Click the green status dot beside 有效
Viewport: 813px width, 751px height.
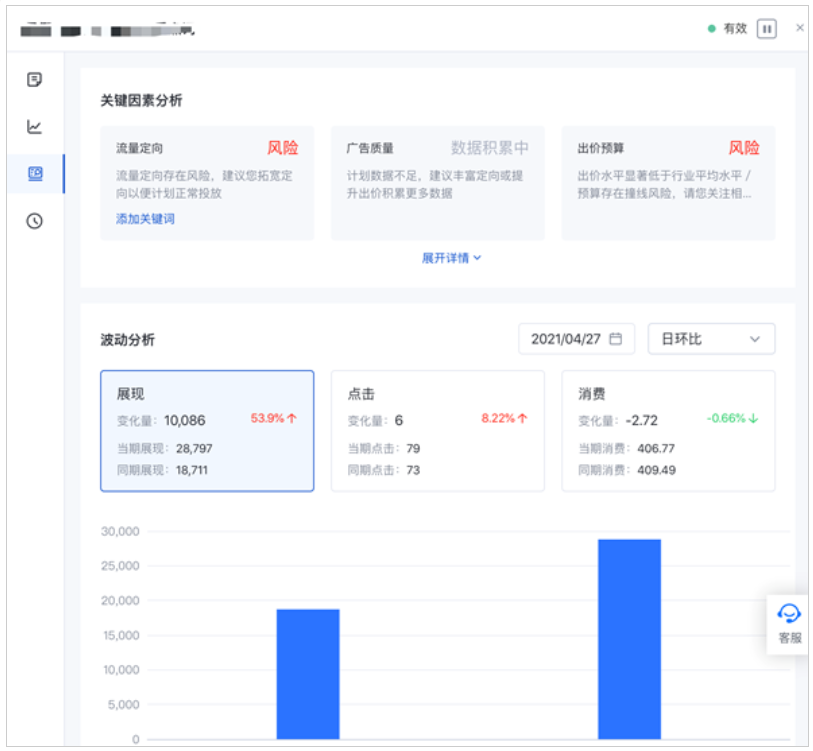tap(711, 28)
